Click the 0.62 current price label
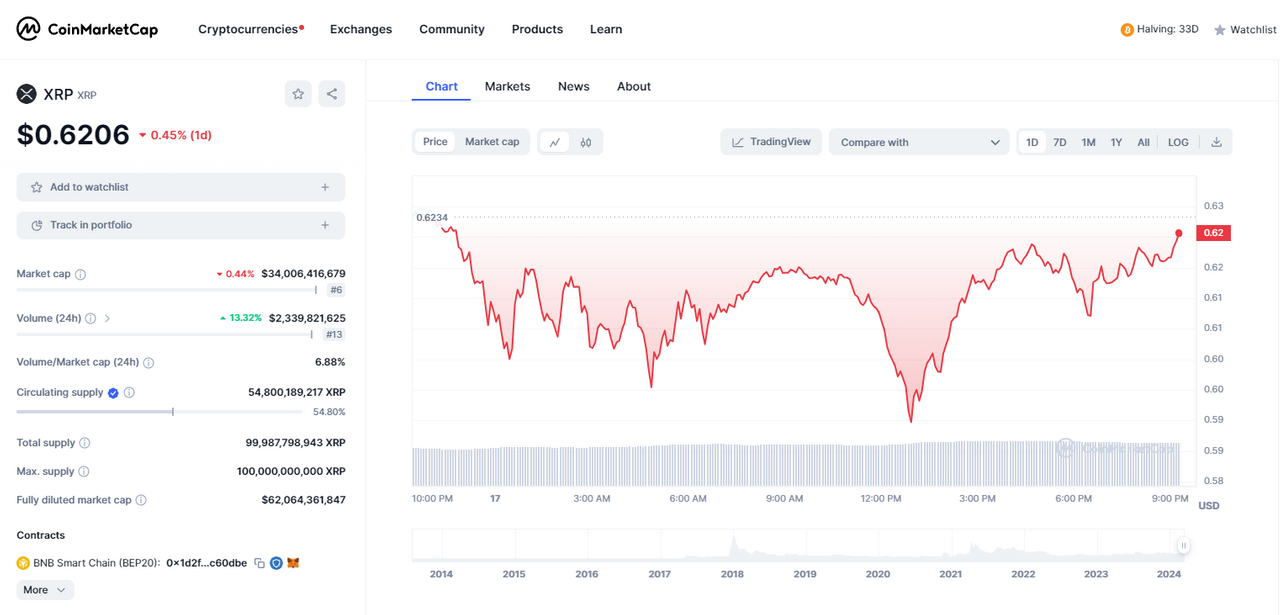The height and width of the screenshot is (615, 1280). coord(1213,233)
